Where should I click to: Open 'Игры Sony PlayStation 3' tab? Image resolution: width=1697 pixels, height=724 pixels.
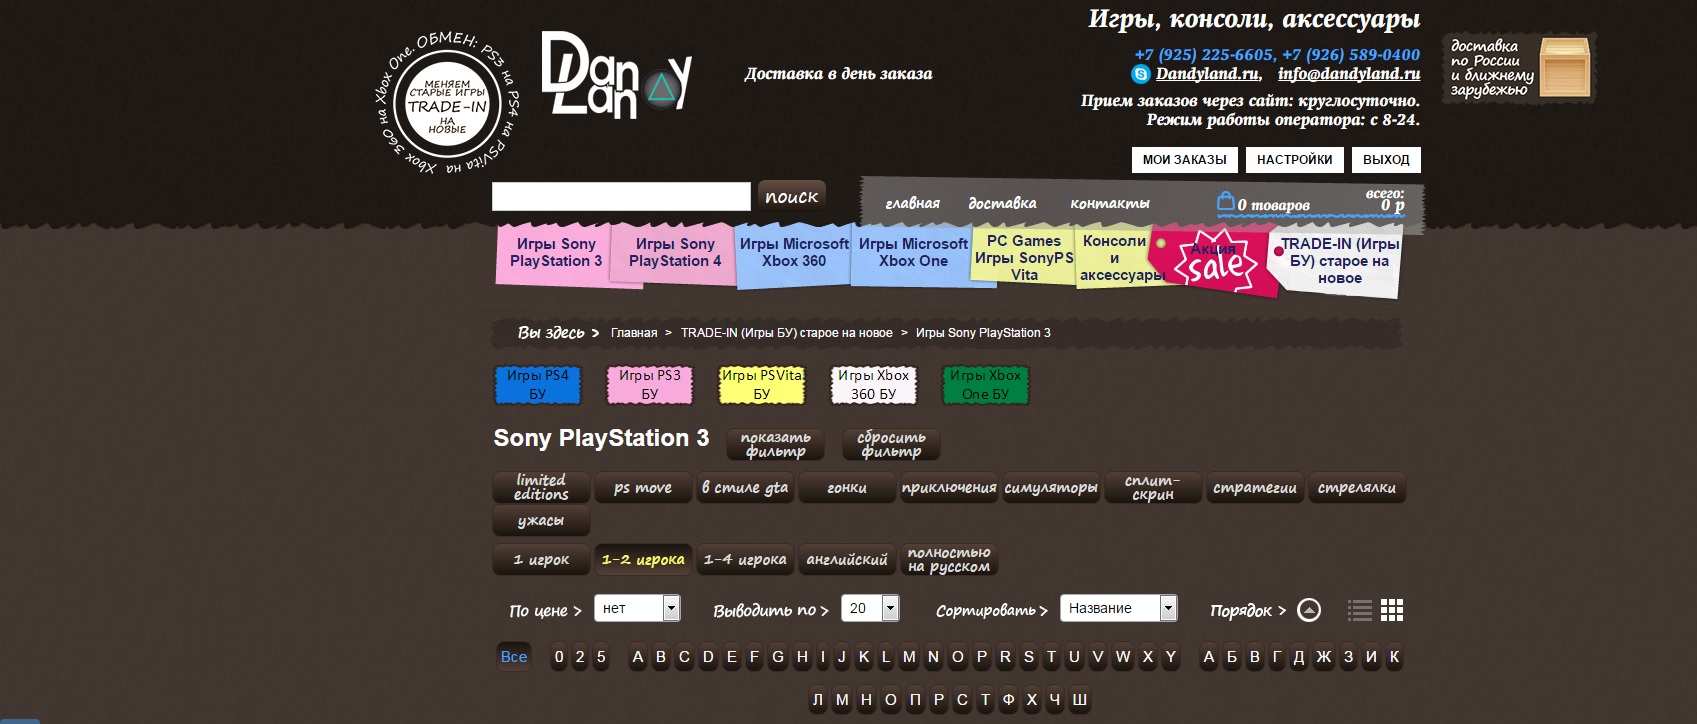tap(556, 253)
